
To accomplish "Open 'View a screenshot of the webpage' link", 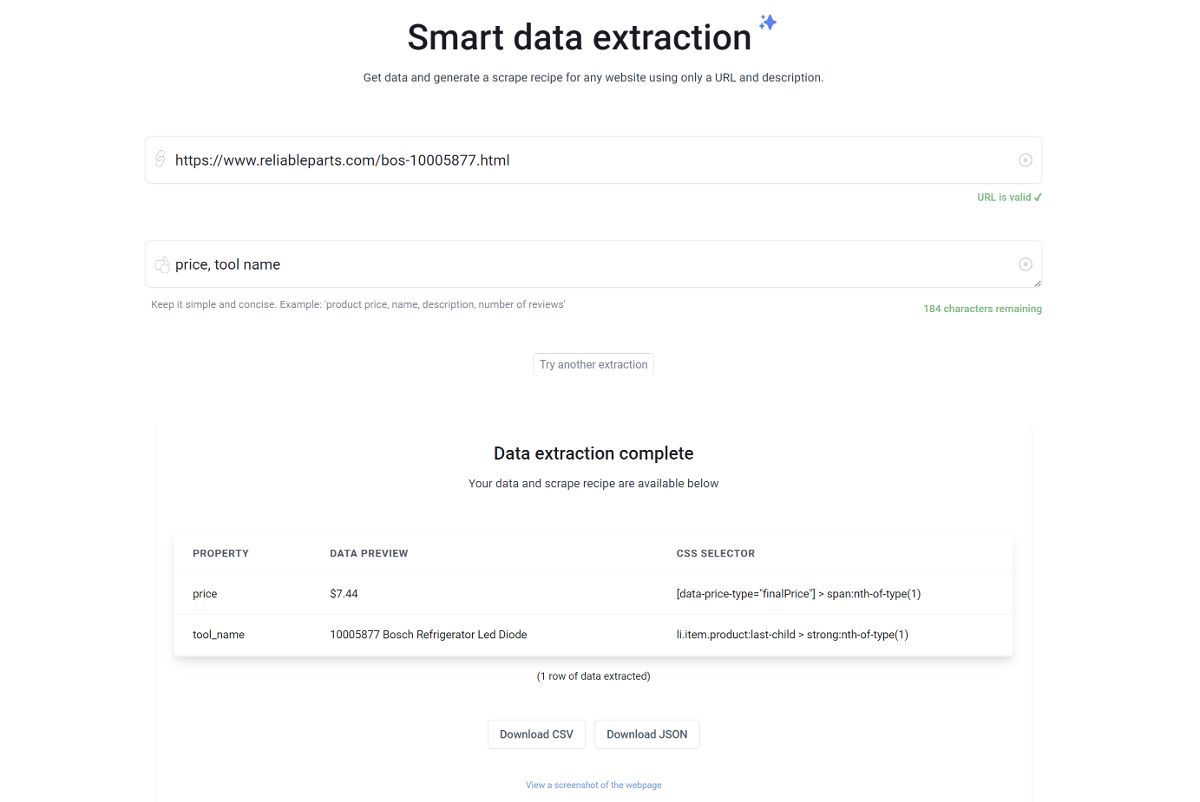I will [x=593, y=785].
